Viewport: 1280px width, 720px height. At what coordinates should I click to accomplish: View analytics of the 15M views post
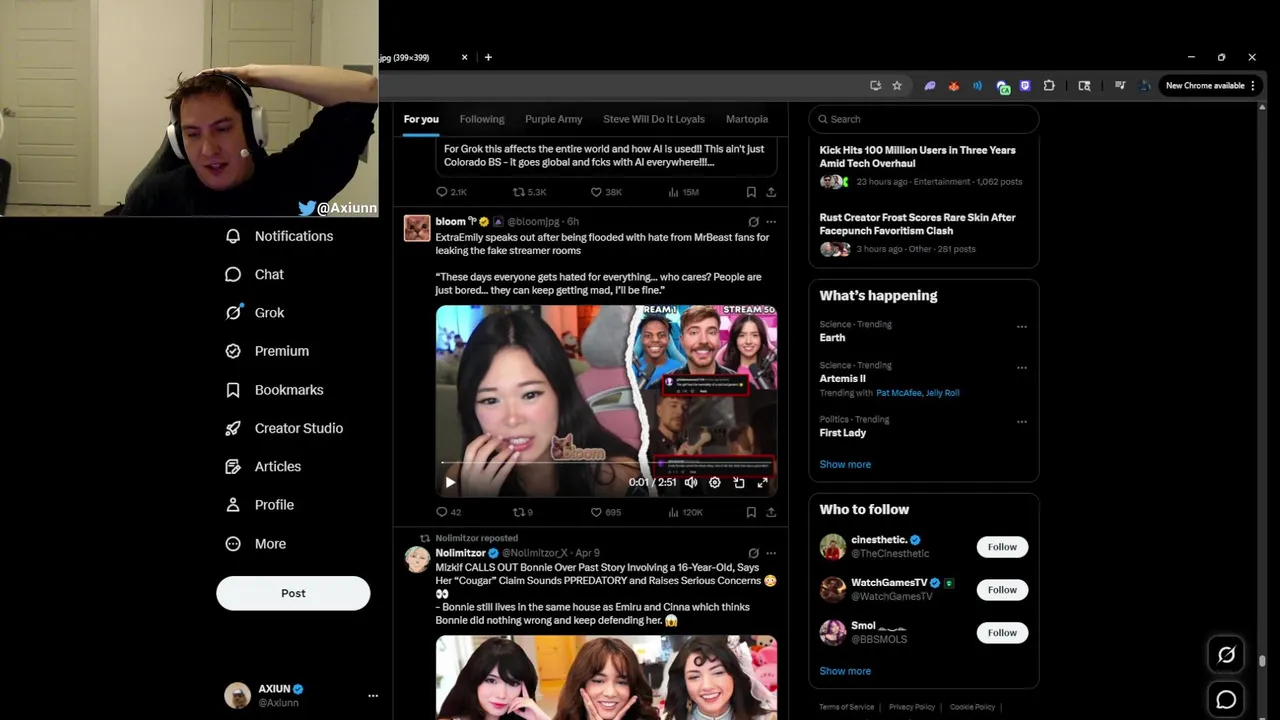(x=683, y=192)
